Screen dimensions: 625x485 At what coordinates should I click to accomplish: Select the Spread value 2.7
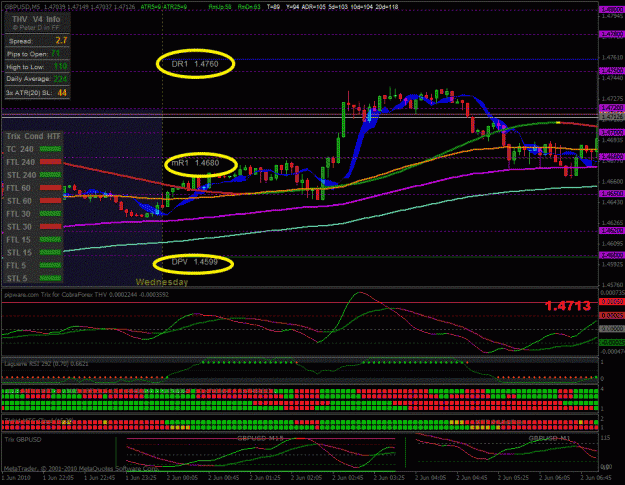(61, 40)
